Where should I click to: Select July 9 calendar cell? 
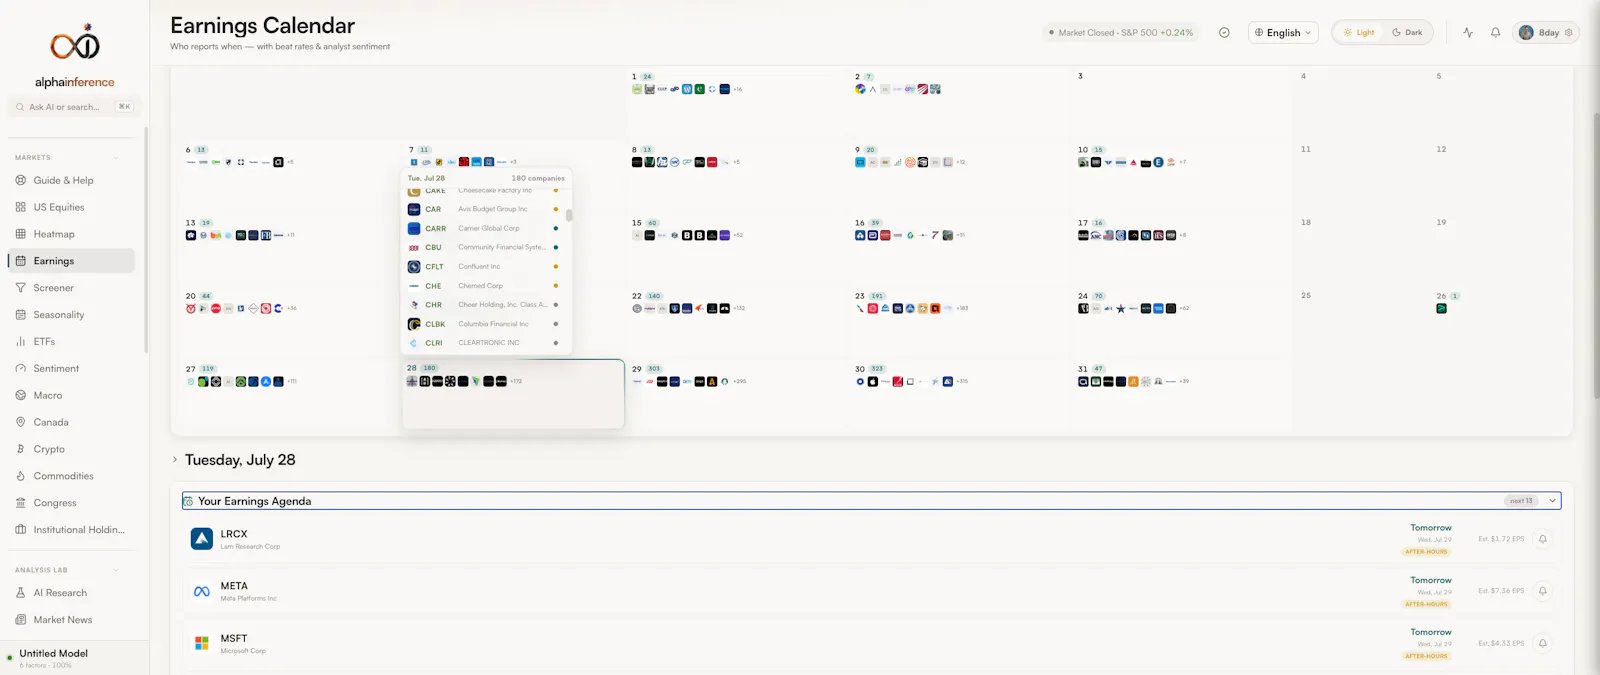tap(960, 176)
